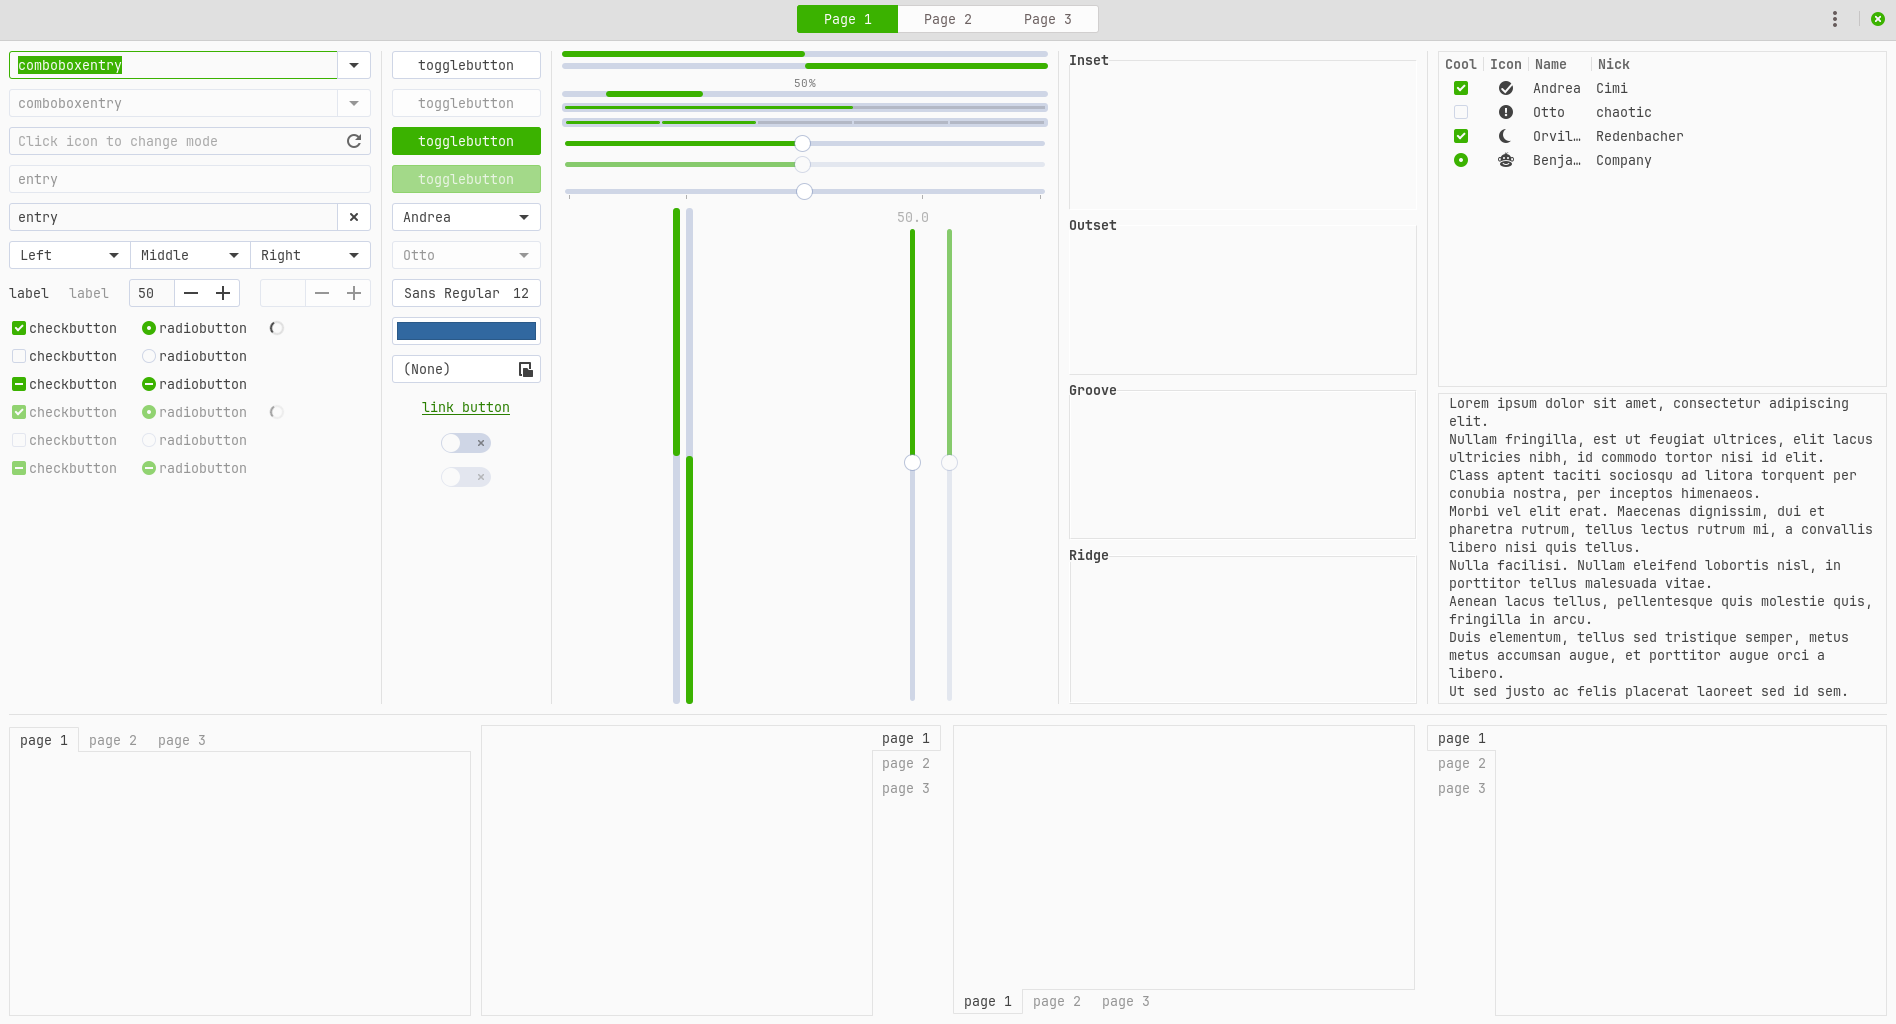Click the 'Redenbacher' nick cell

(1639, 136)
